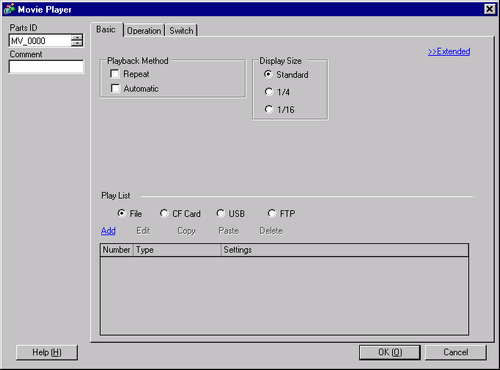The height and width of the screenshot is (370, 500).
Task: Confirm with the OK button
Action: (x=390, y=352)
